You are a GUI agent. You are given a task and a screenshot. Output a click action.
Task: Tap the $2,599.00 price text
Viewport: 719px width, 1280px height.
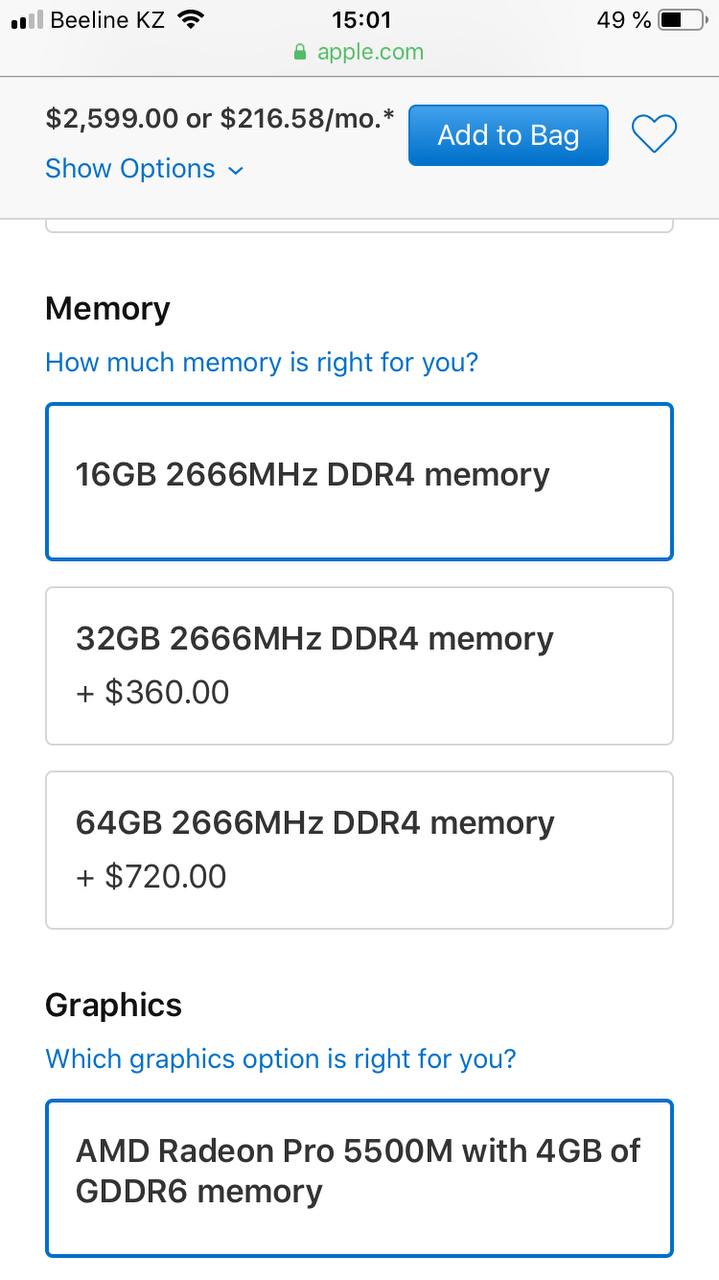[x=111, y=118]
